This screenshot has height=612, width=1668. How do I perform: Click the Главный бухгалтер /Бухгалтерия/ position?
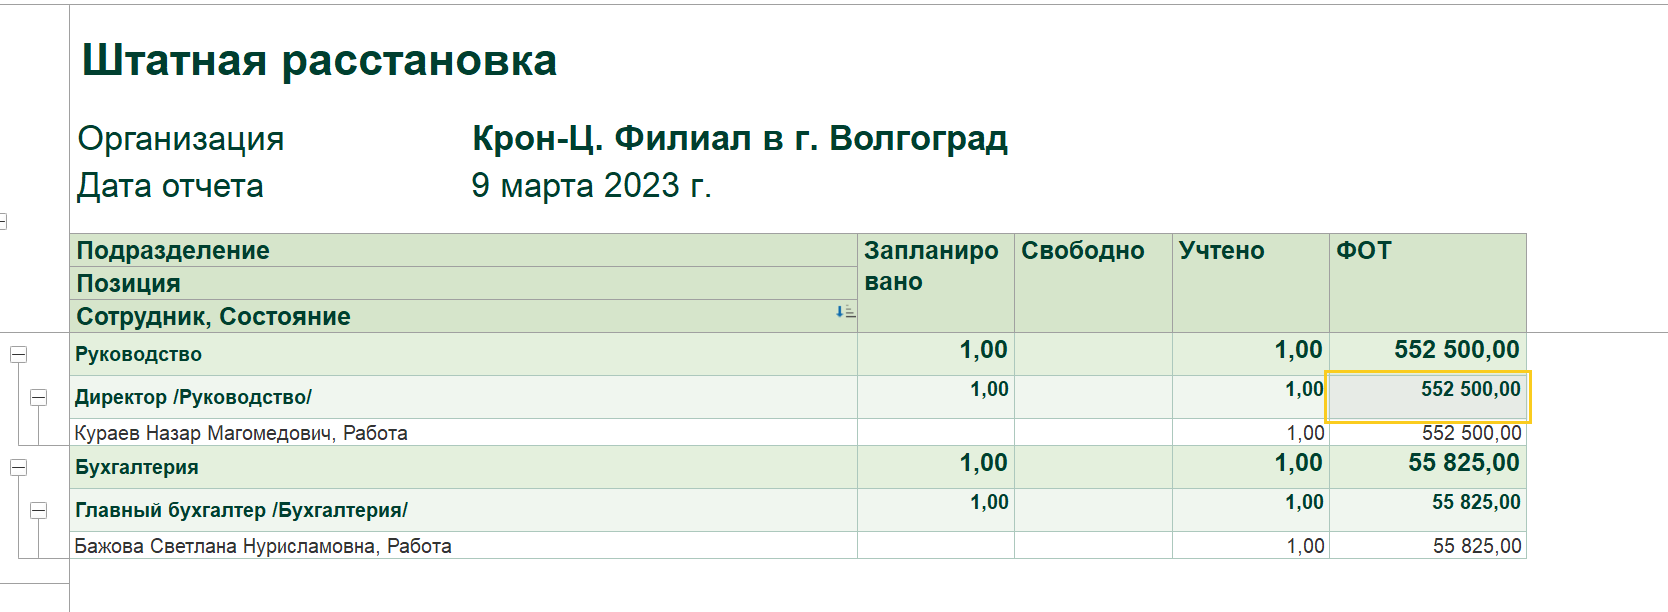tap(241, 510)
